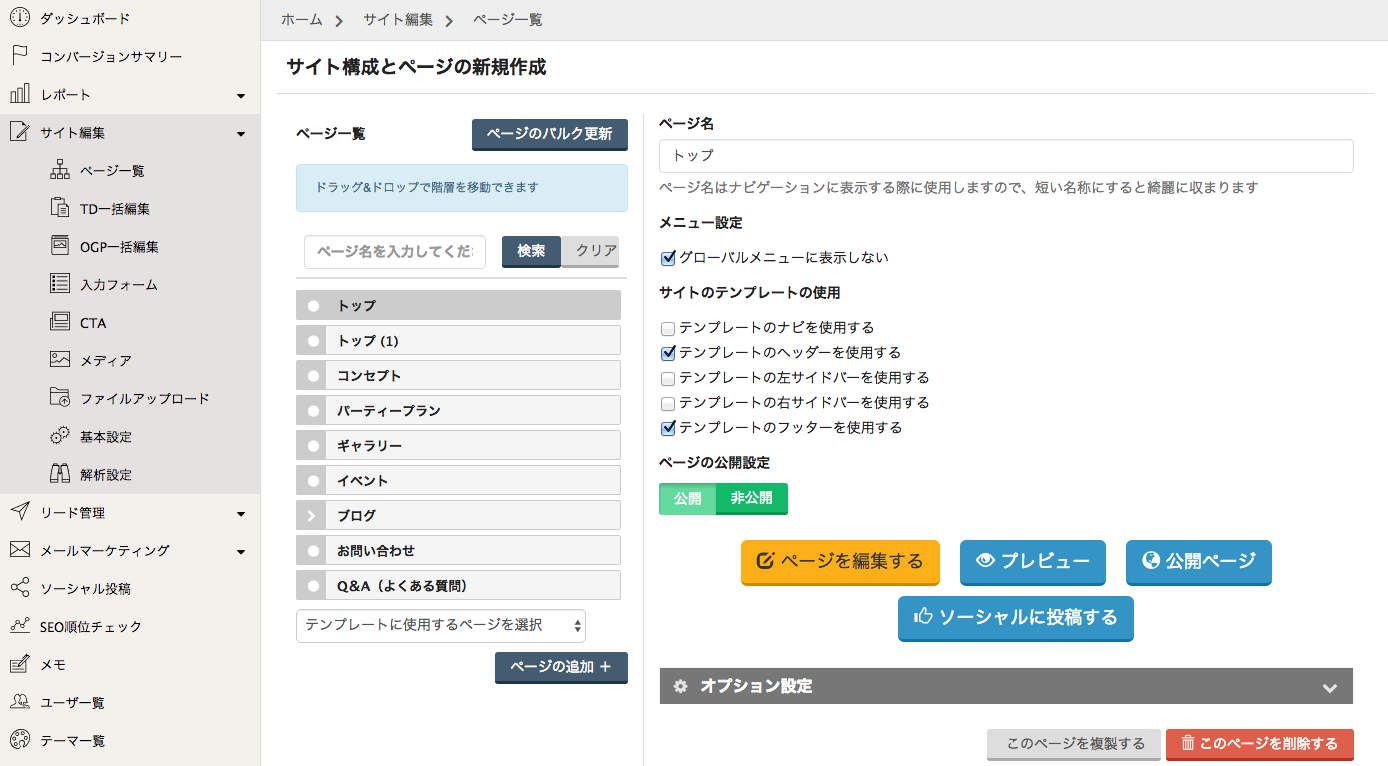Open テンプレートに使用するページを選択 dropdown

440,625
